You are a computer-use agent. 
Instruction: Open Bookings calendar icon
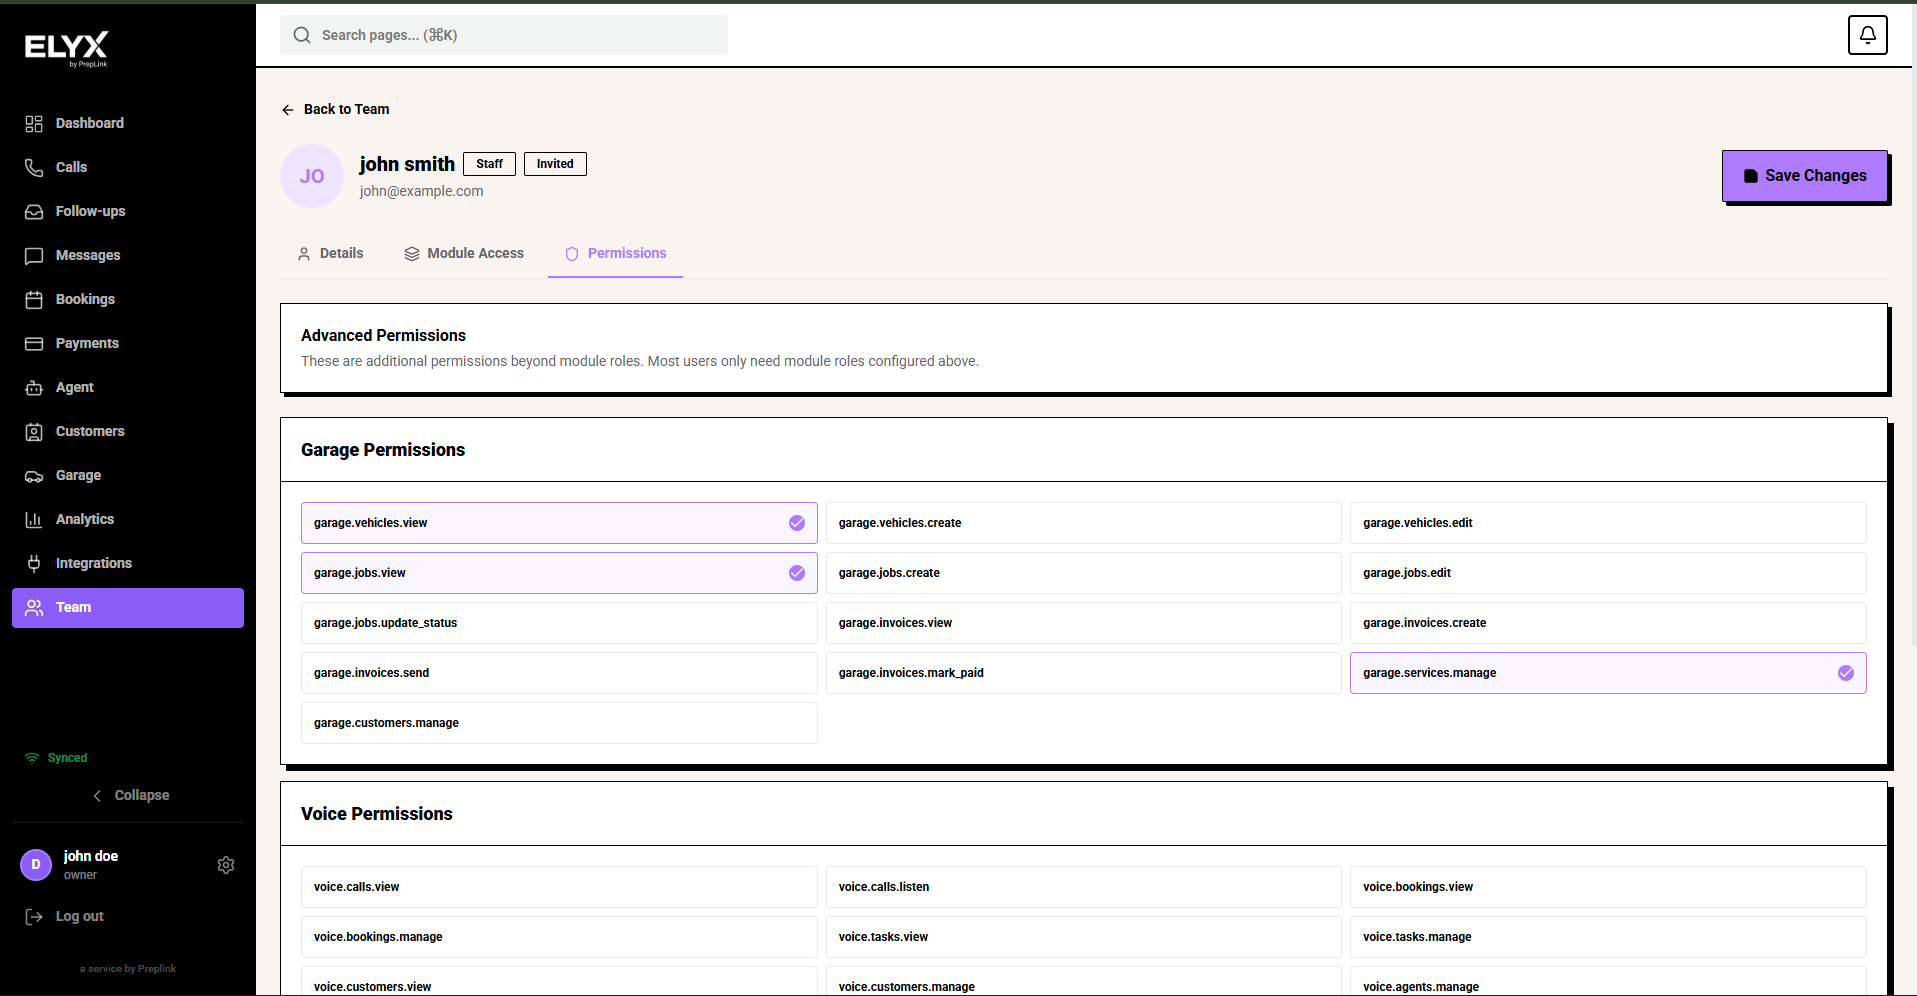tap(34, 299)
